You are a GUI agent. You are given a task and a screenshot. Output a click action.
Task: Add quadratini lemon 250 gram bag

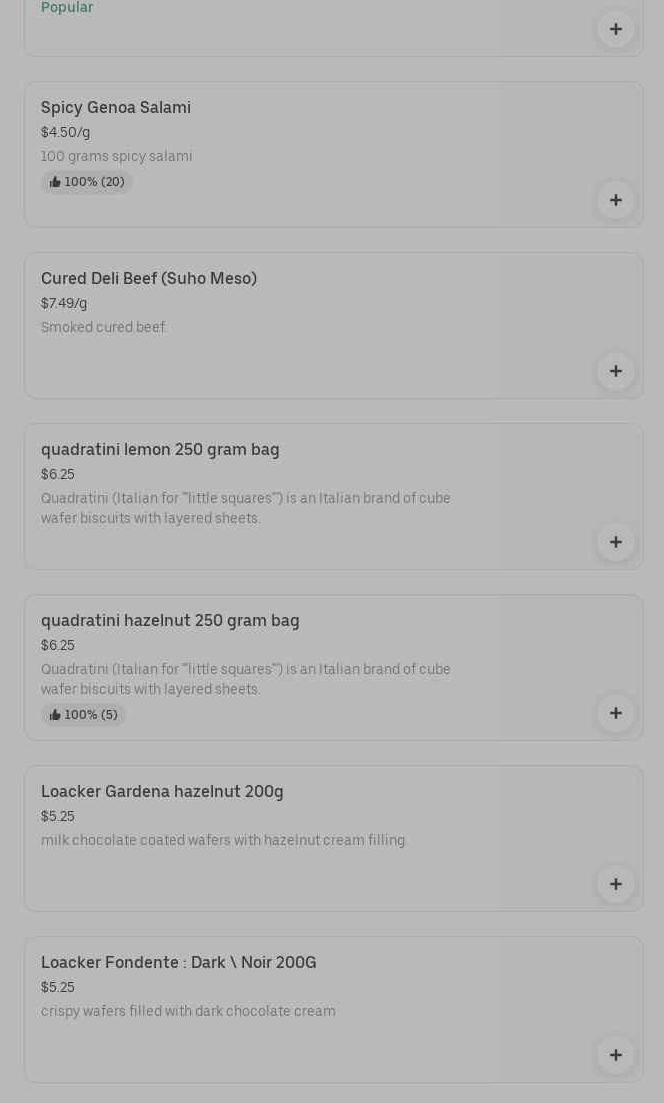click(615, 542)
